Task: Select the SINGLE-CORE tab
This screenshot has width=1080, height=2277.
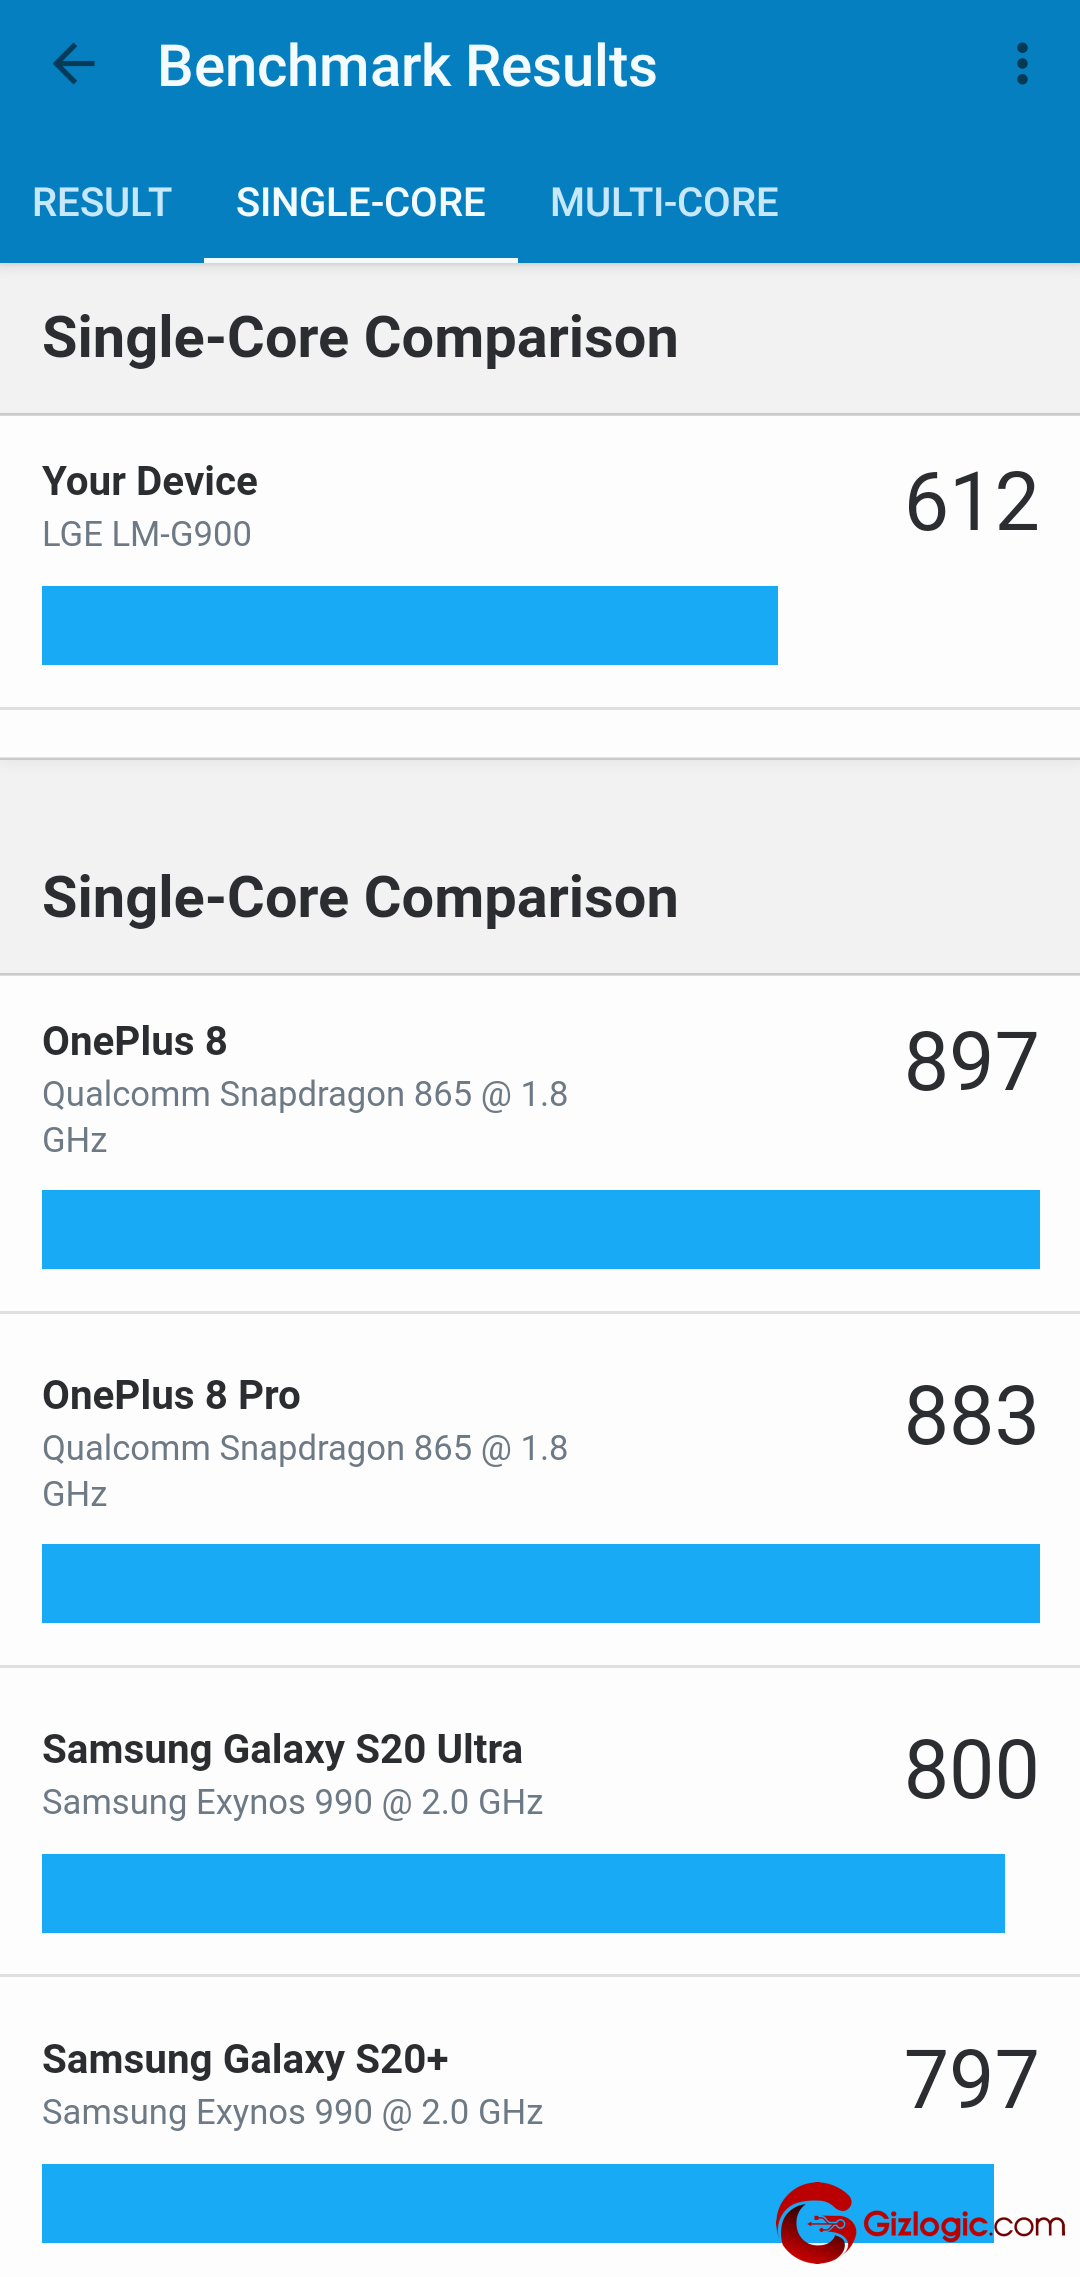Action: (x=360, y=202)
